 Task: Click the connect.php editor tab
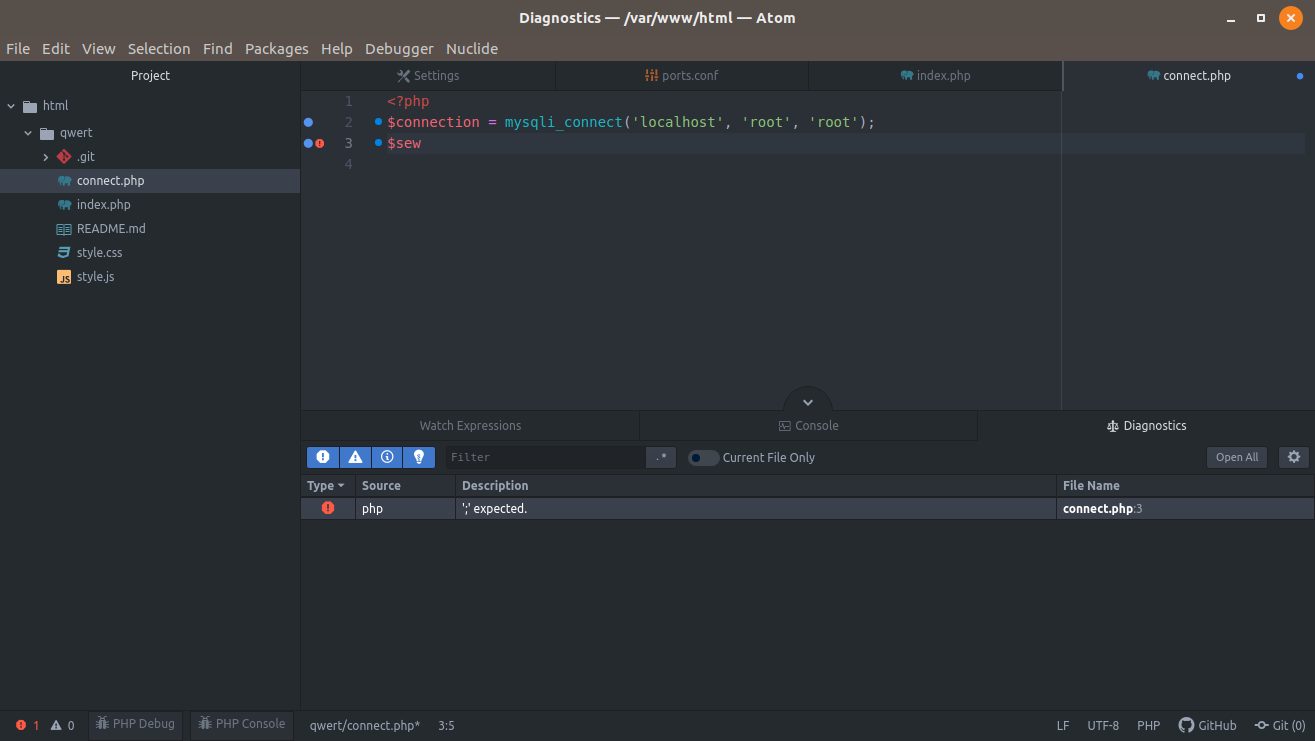point(1188,76)
